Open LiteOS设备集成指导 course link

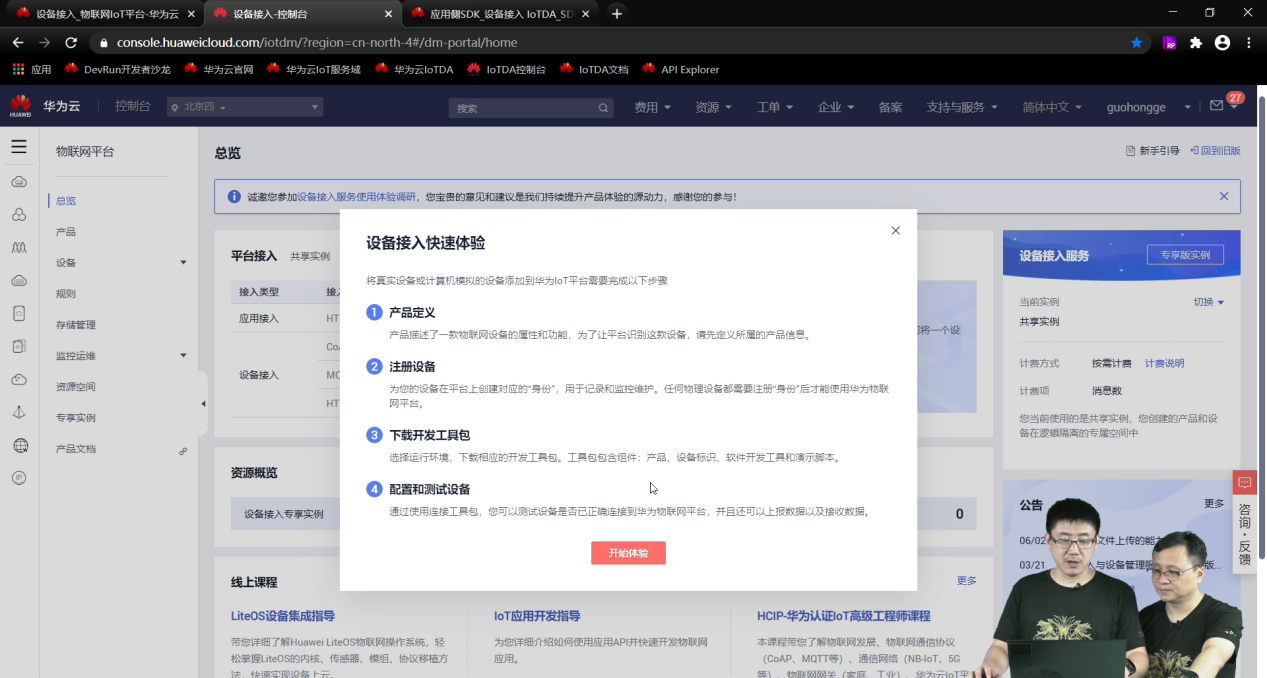pos(283,616)
